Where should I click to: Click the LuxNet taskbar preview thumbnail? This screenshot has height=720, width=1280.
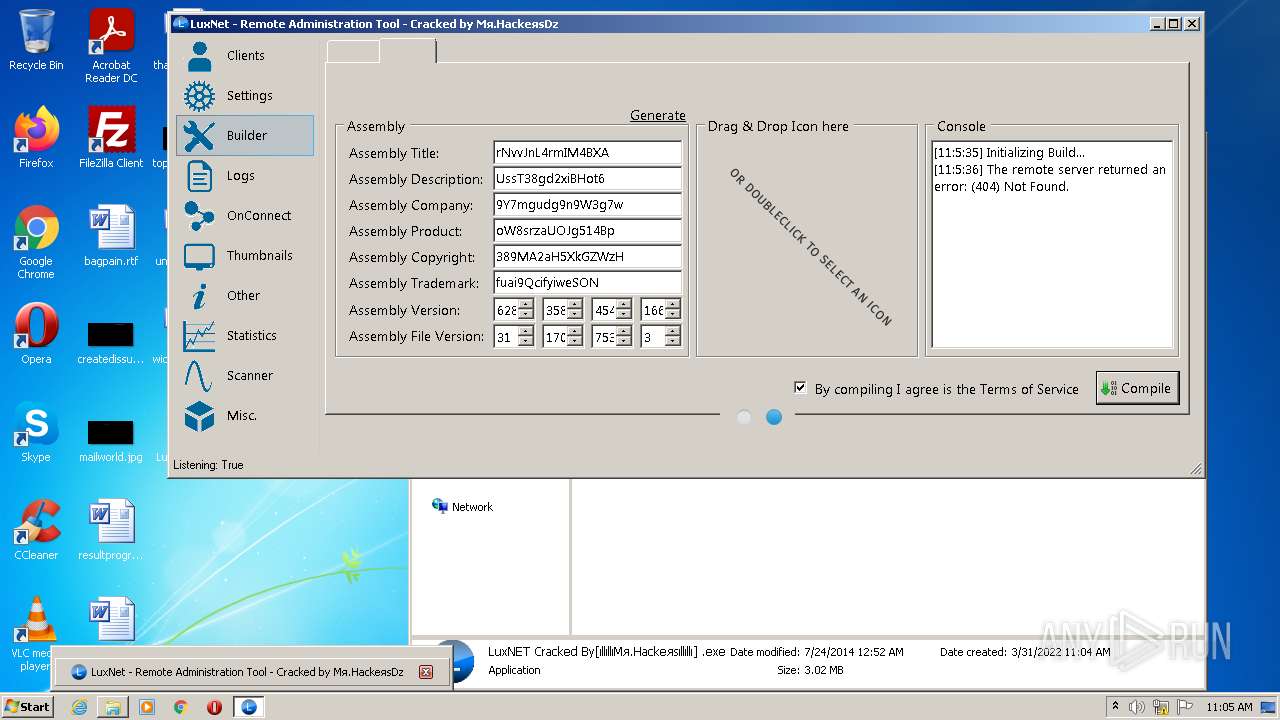pos(252,672)
